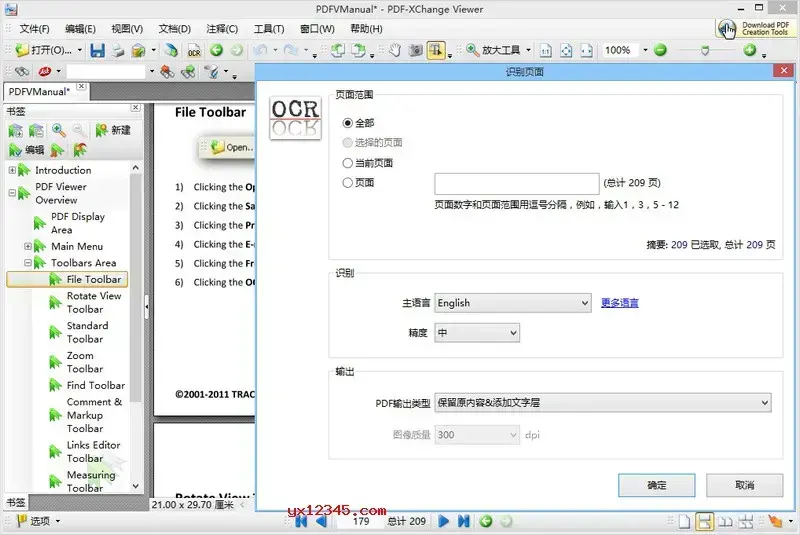Select Continuous page layout icon
The height and width of the screenshot is (535, 800).
[x=705, y=521]
